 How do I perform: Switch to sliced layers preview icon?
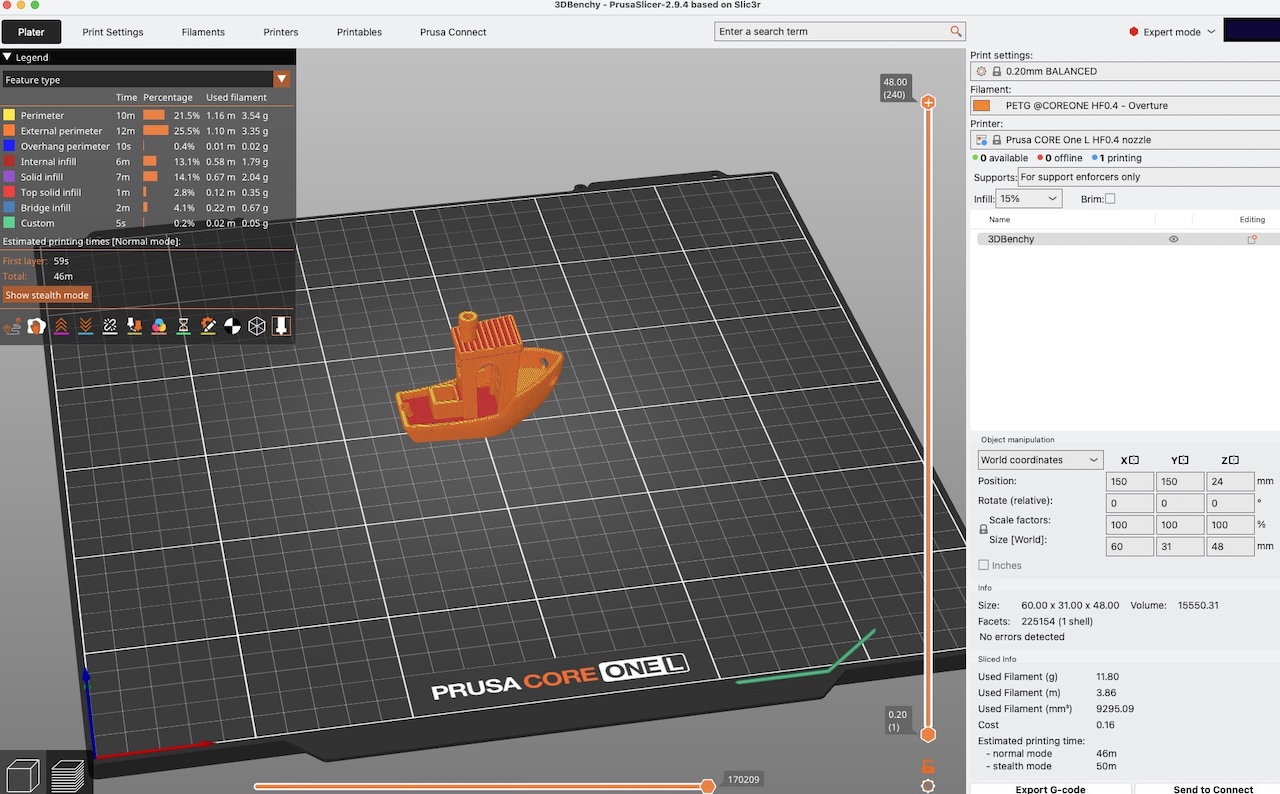coord(68,774)
